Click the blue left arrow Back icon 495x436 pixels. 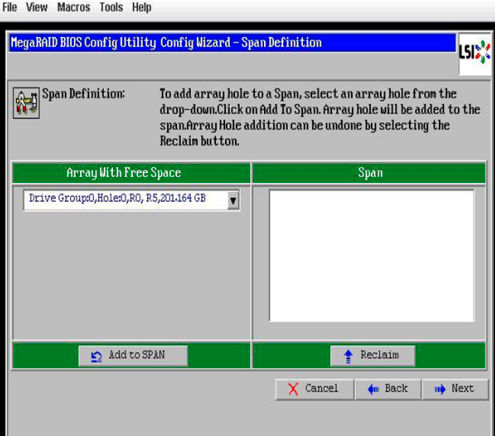pyautogui.click(x=373, y=389)
